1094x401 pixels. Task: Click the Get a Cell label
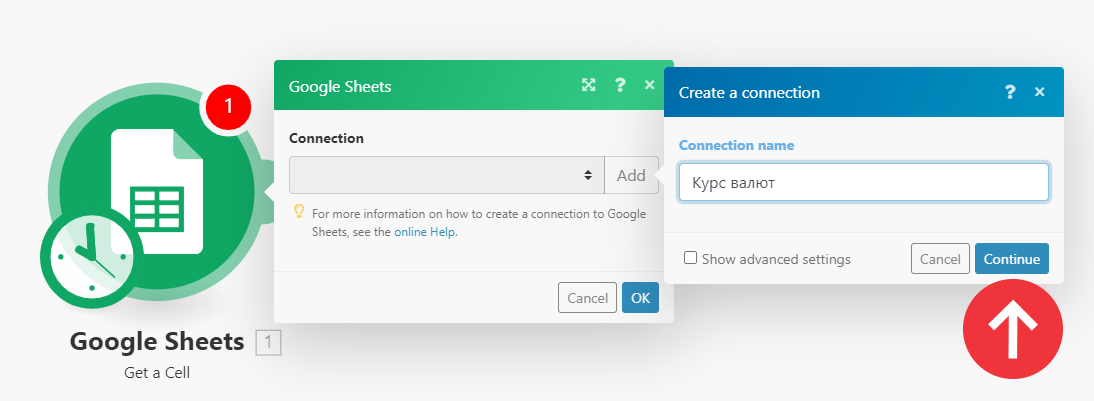pyautogui.click(x=157, y=373)
